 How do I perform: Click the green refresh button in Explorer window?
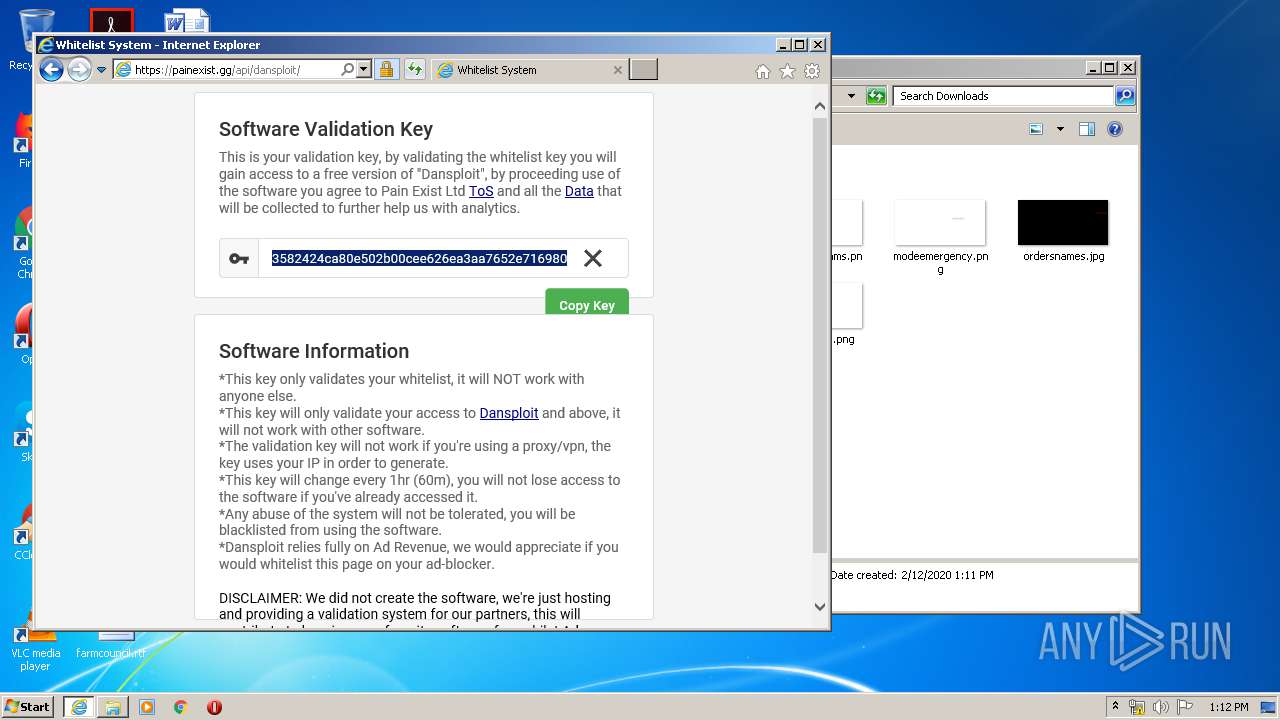coord(876,96)
